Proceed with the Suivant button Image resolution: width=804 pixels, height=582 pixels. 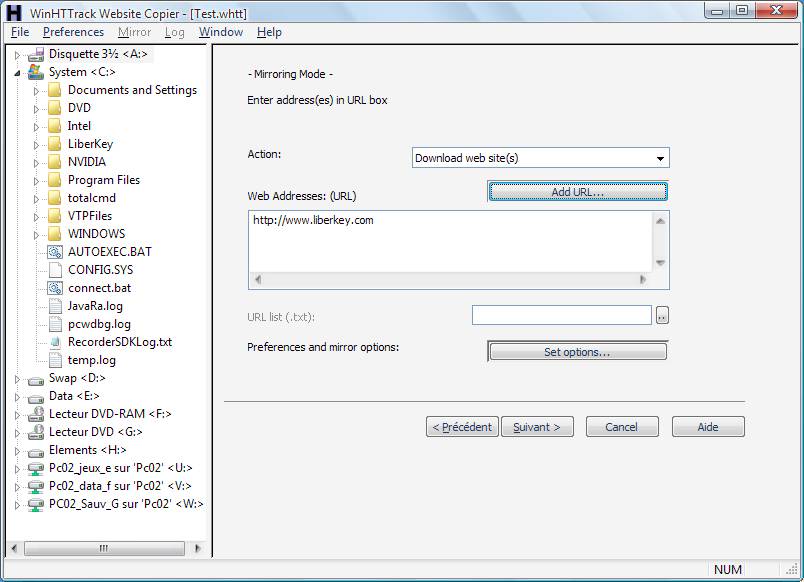(x=537, y=427)
